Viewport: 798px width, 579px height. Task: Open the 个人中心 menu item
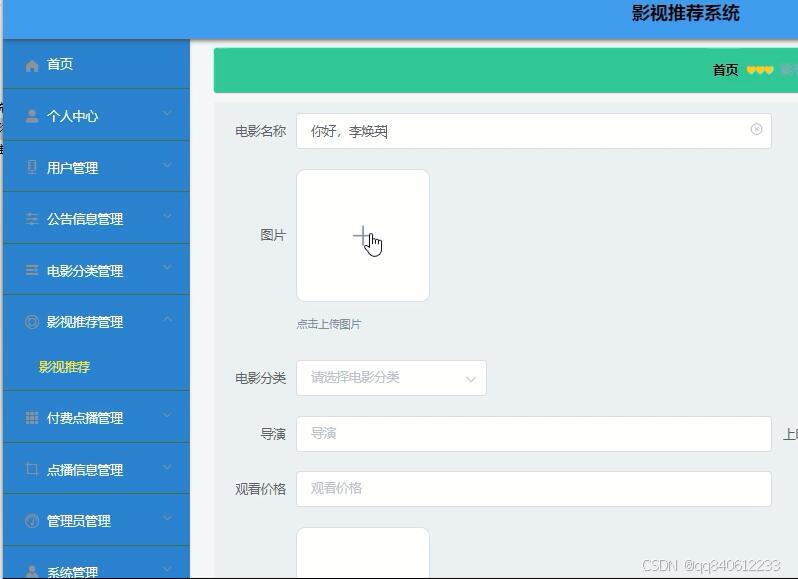[x=96, y=115]
